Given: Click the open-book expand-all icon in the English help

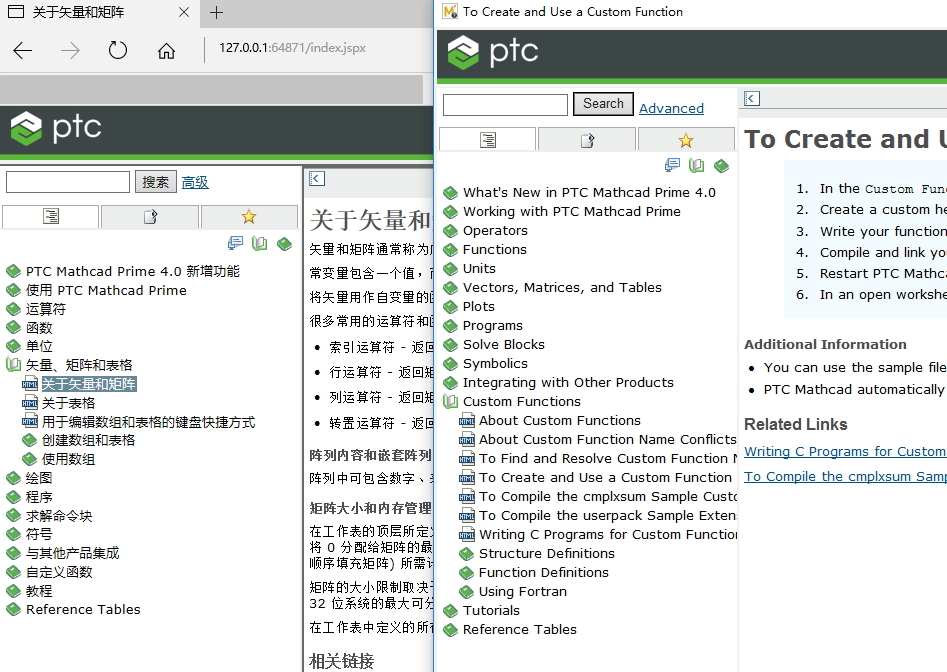Looking at the screenshot, I should tap(696, 165).
